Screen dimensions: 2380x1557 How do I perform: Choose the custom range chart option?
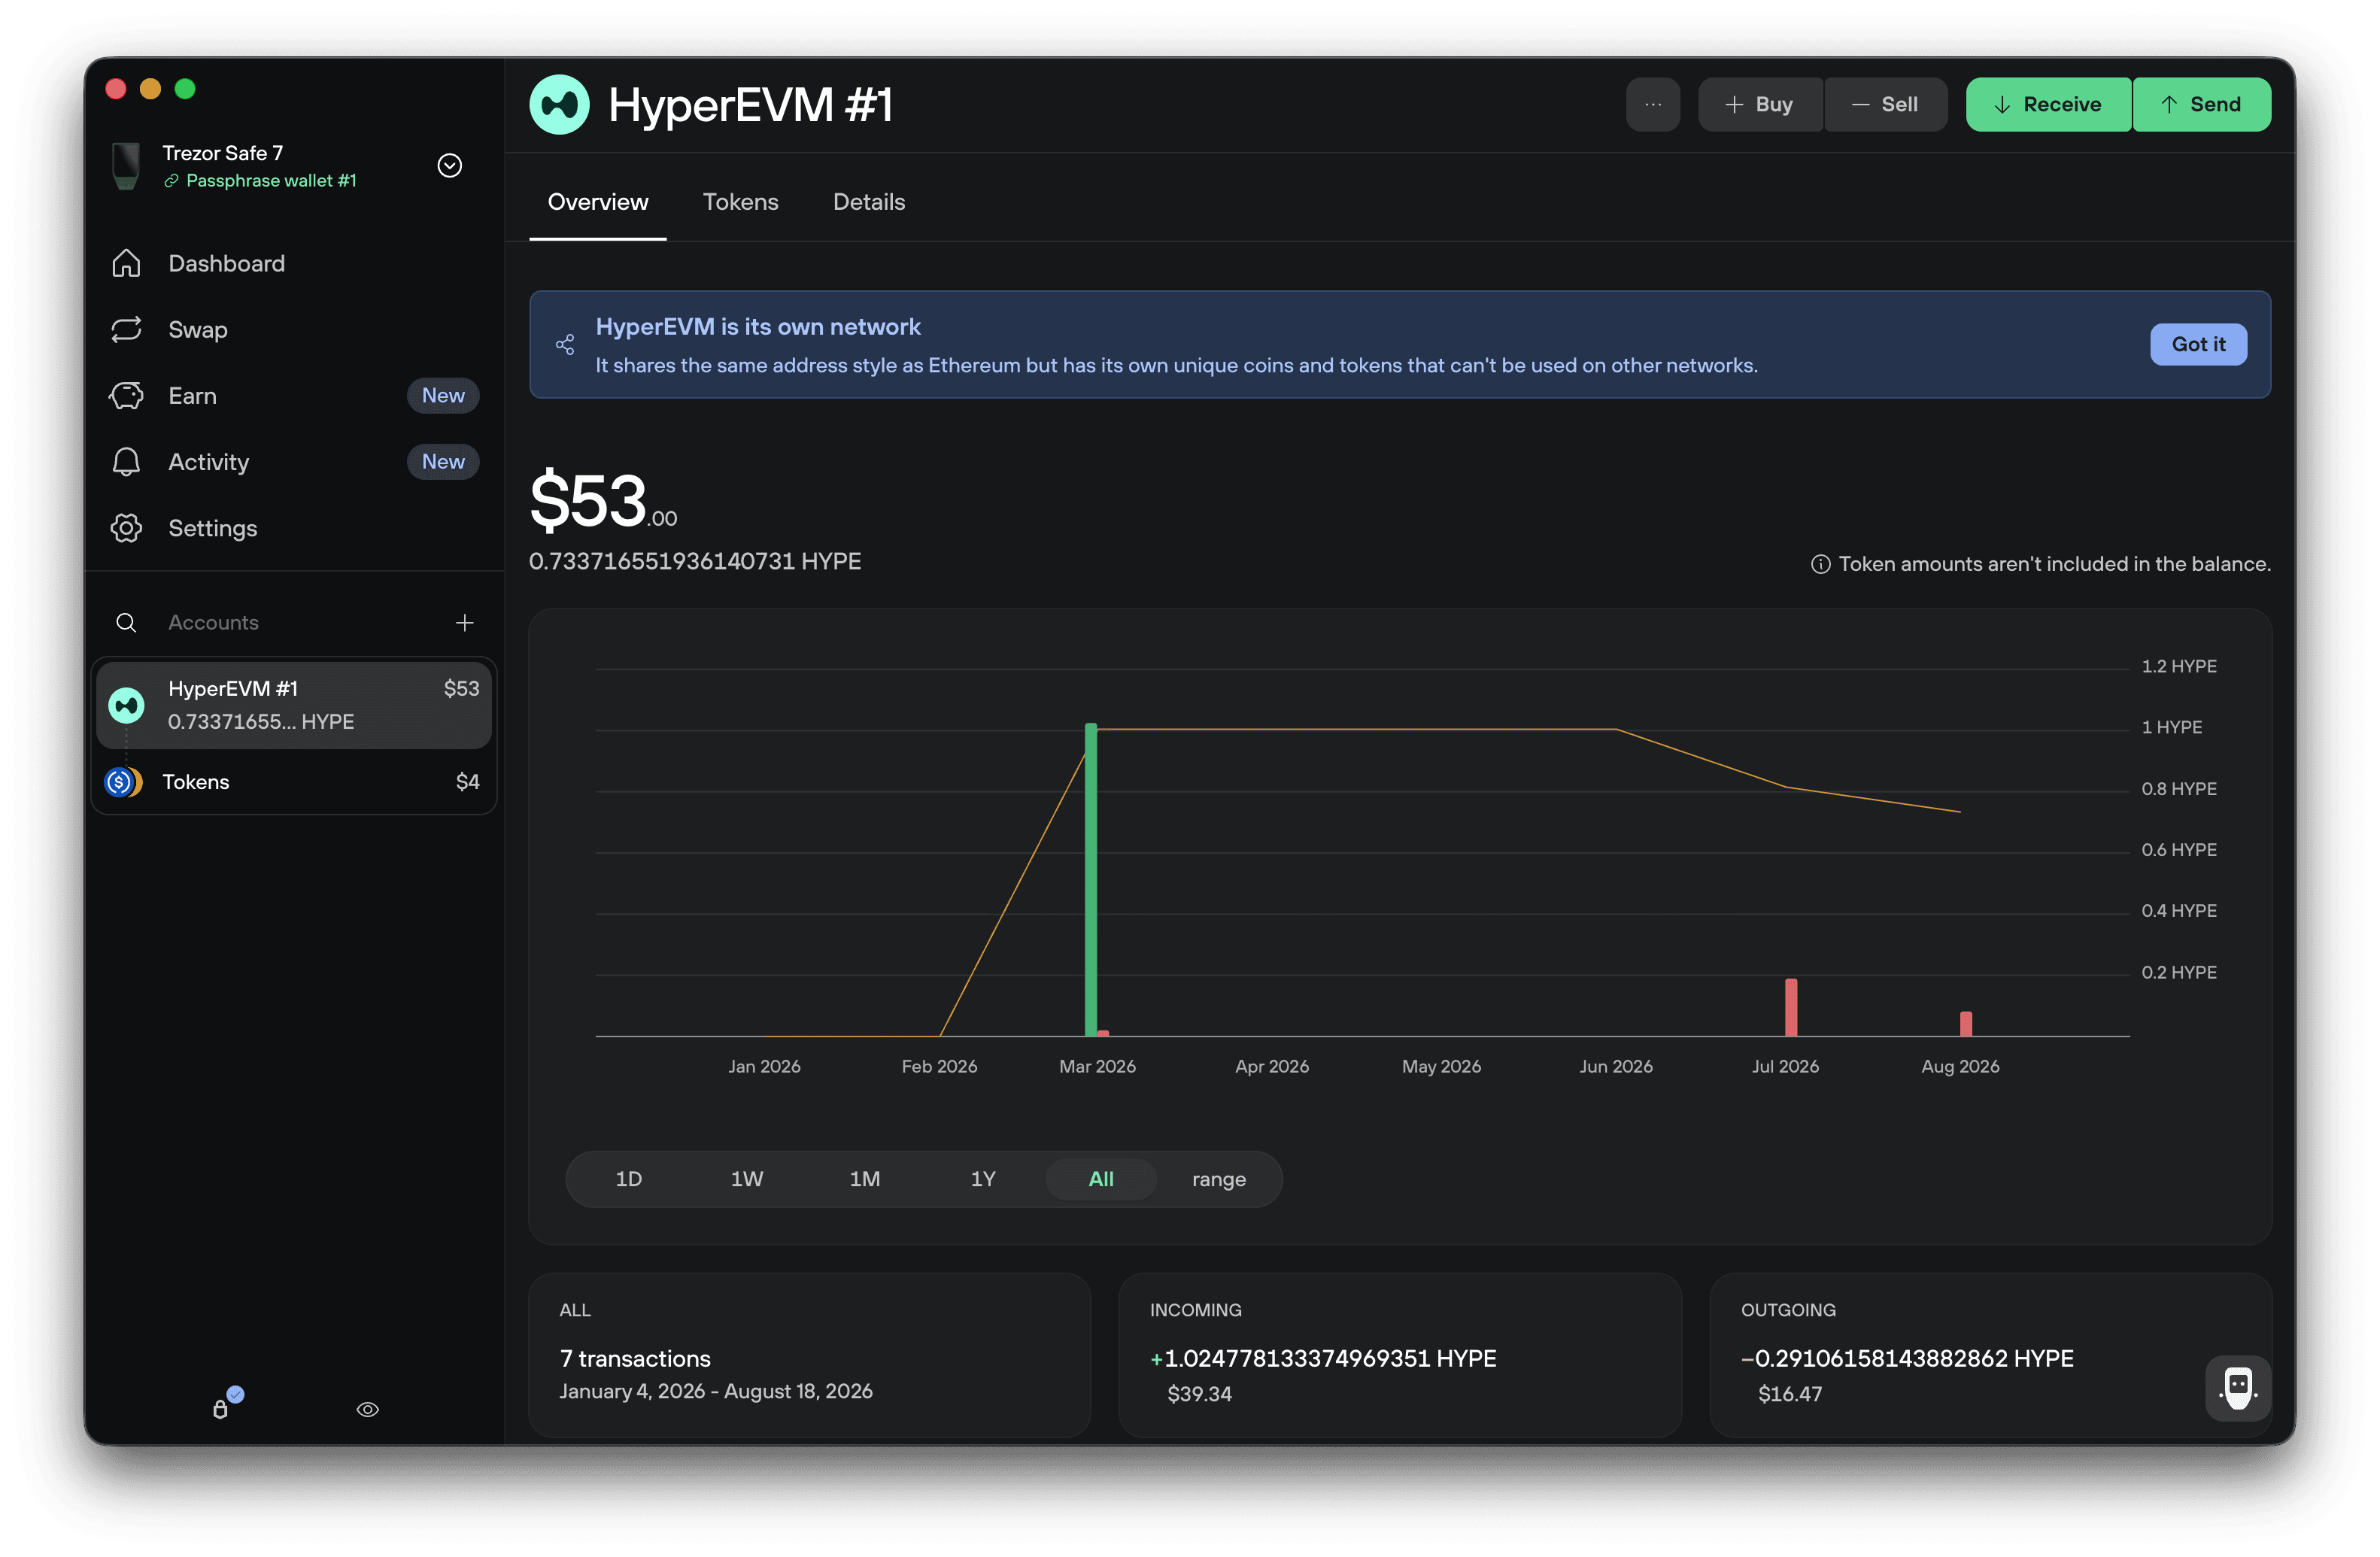[x=1218, y=1178]
